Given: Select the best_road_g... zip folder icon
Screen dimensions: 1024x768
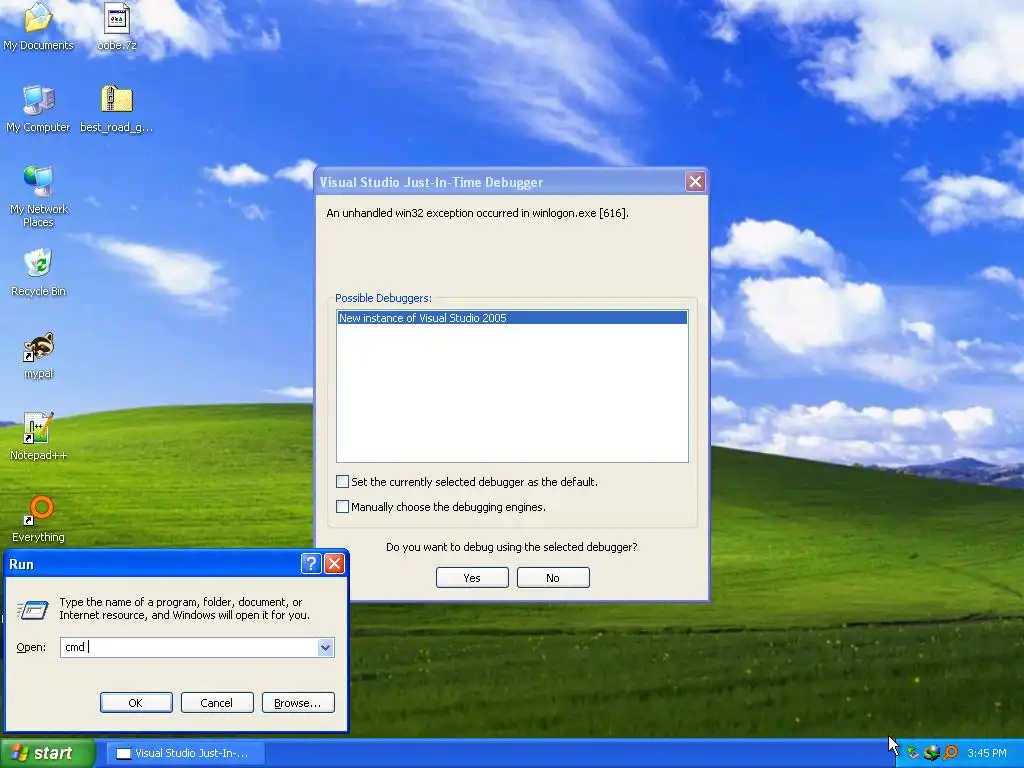Looking at the screenshot, I should click(x=117, y=108).
